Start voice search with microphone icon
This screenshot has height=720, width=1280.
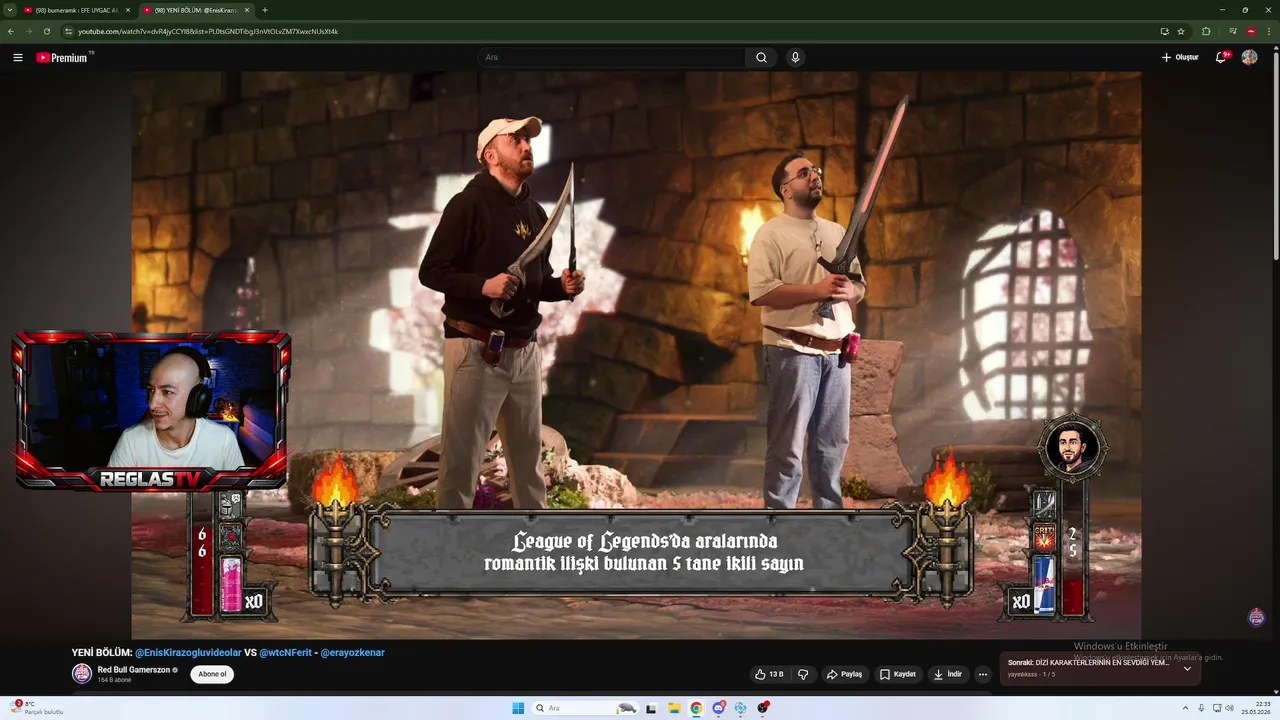point(795,57)
